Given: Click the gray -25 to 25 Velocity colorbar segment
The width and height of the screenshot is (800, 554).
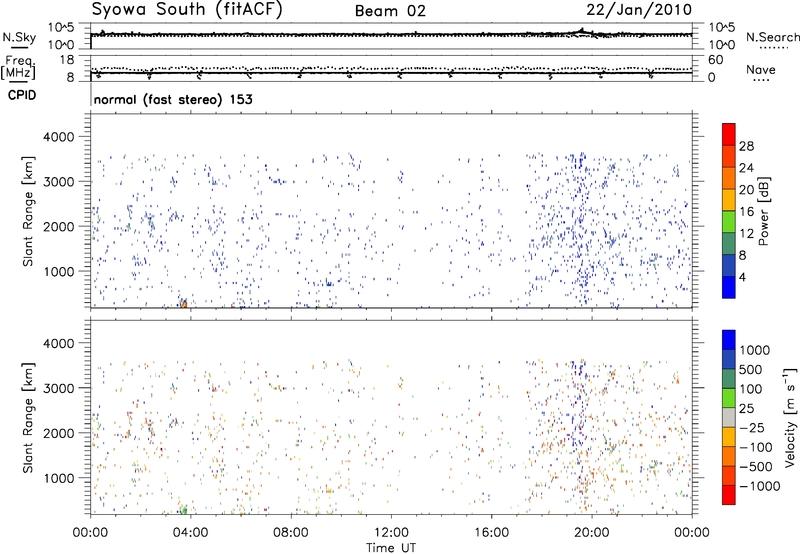Looking at the screenshot, I should [729, 417].
